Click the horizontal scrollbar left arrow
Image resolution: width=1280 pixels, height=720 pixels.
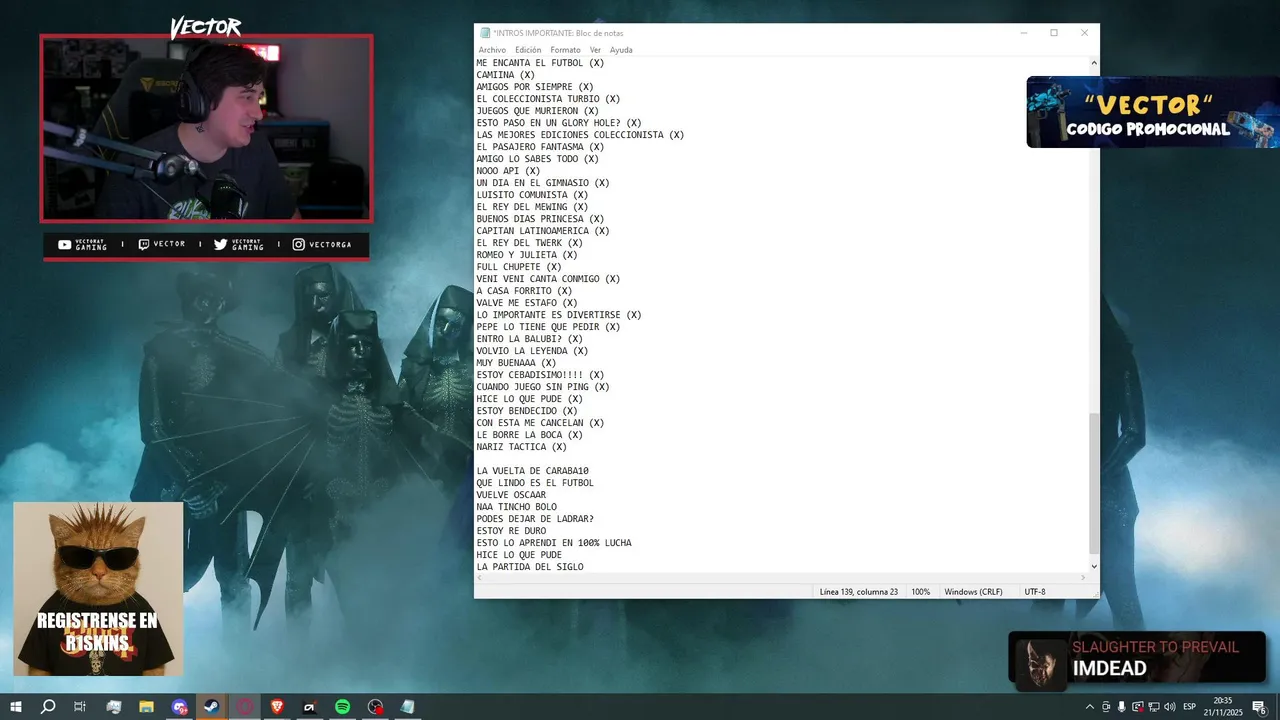(x=480, y=578)
